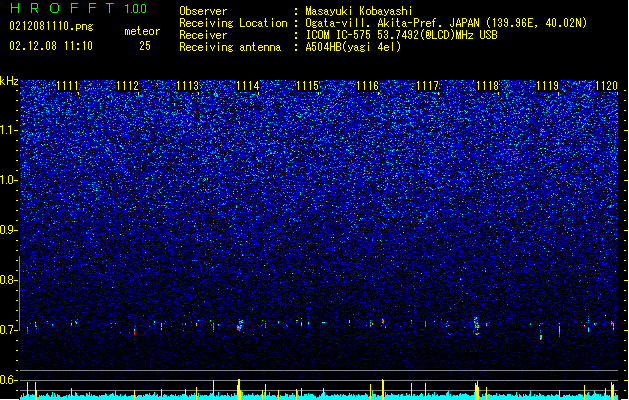Click time marker 1112
Viewport: 629px width, 400px height.
point(128,86)
